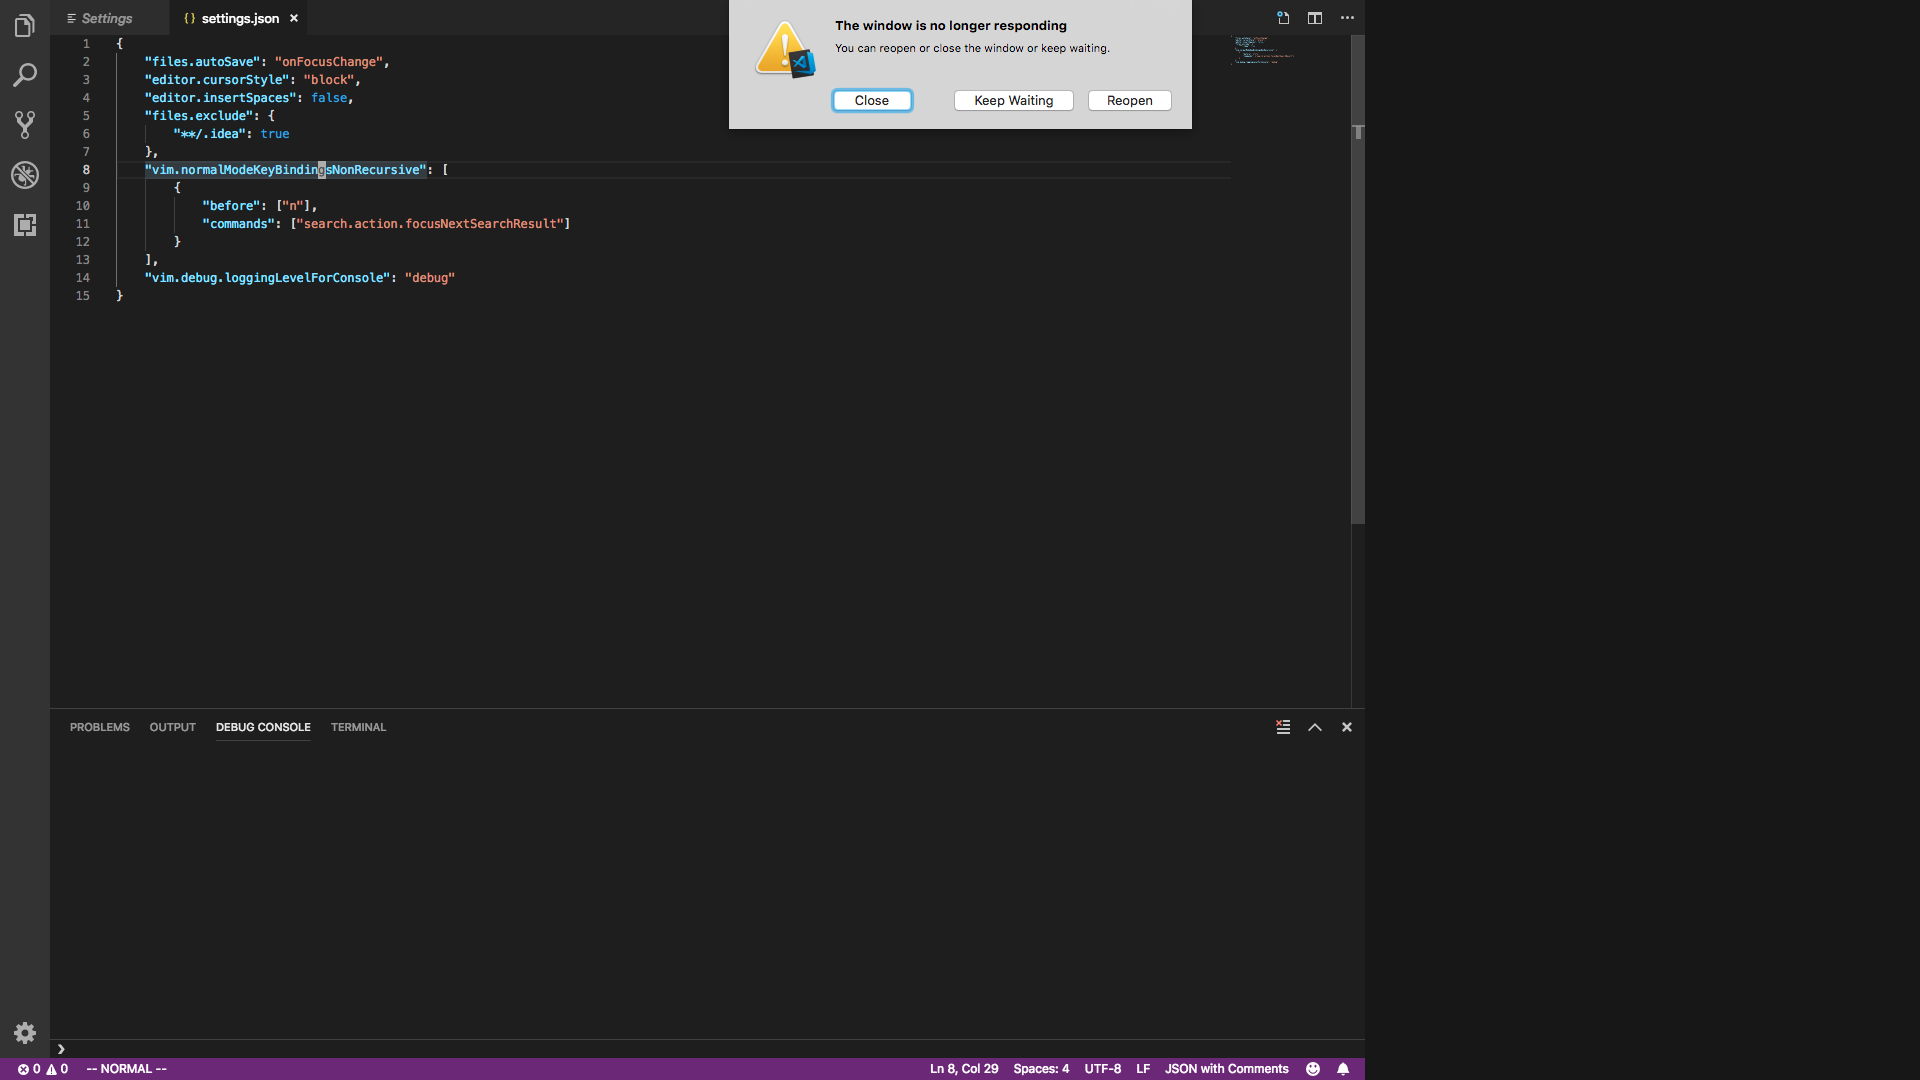Screen dimensions: 1920x1080
Task: Open Source Control view
Action: tap(25, 125)
